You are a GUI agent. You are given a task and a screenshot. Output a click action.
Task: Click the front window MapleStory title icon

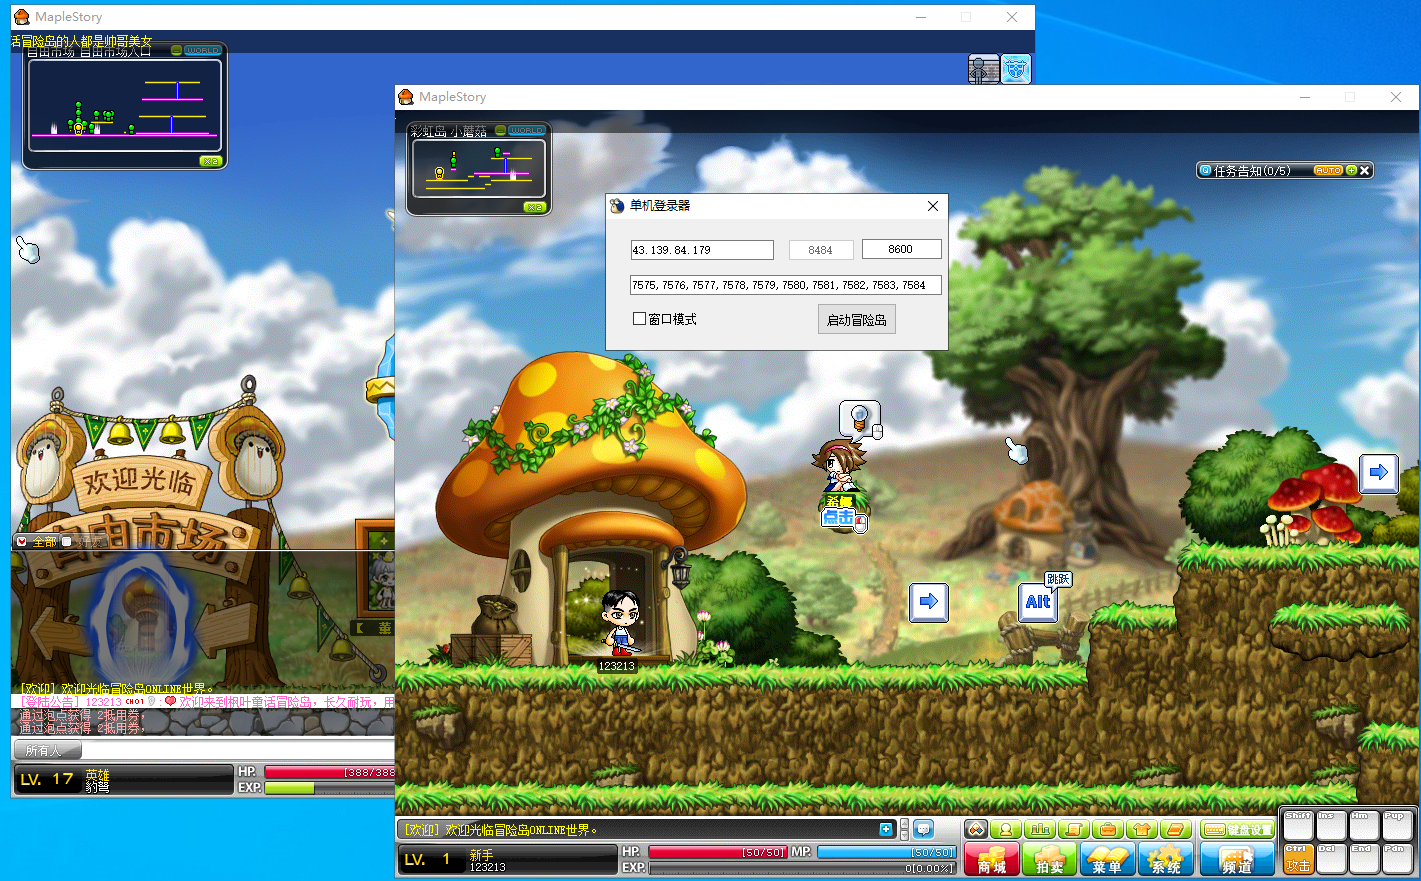point(406,97)
